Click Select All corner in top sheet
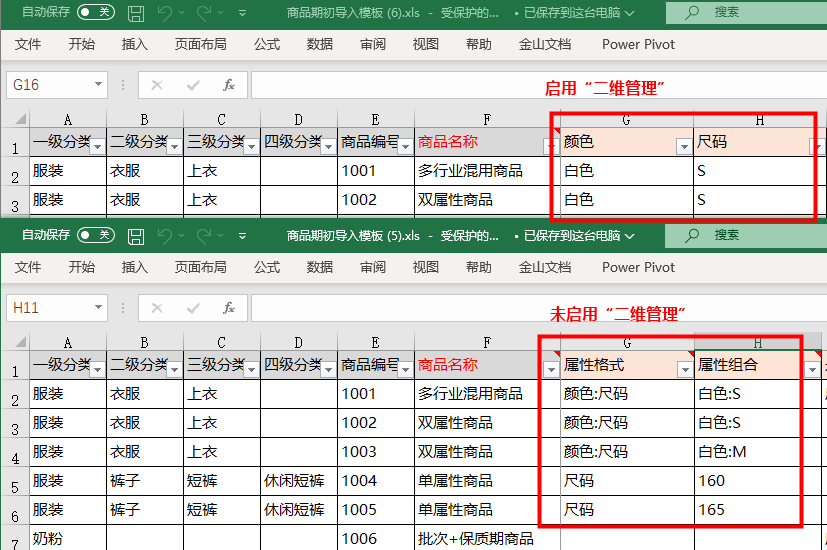 (20, 119)
